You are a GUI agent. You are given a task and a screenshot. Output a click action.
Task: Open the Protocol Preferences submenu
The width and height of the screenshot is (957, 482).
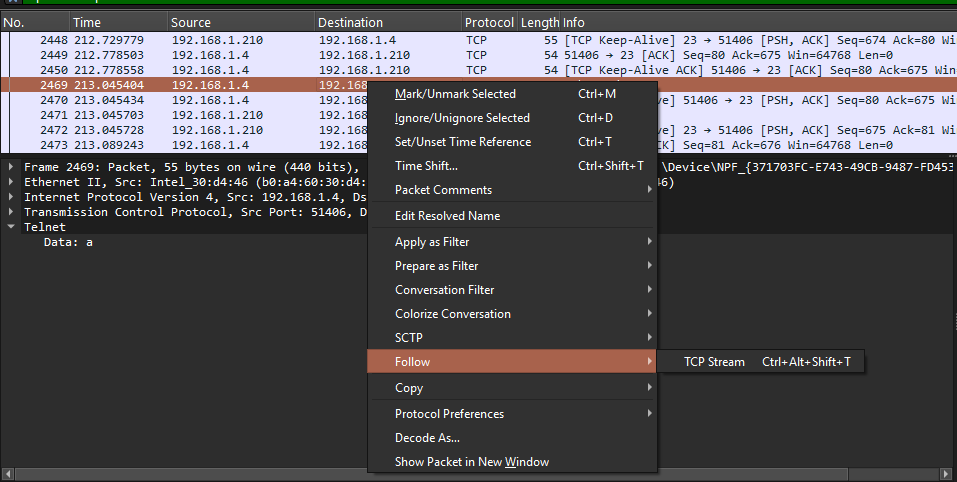(449, 414)
